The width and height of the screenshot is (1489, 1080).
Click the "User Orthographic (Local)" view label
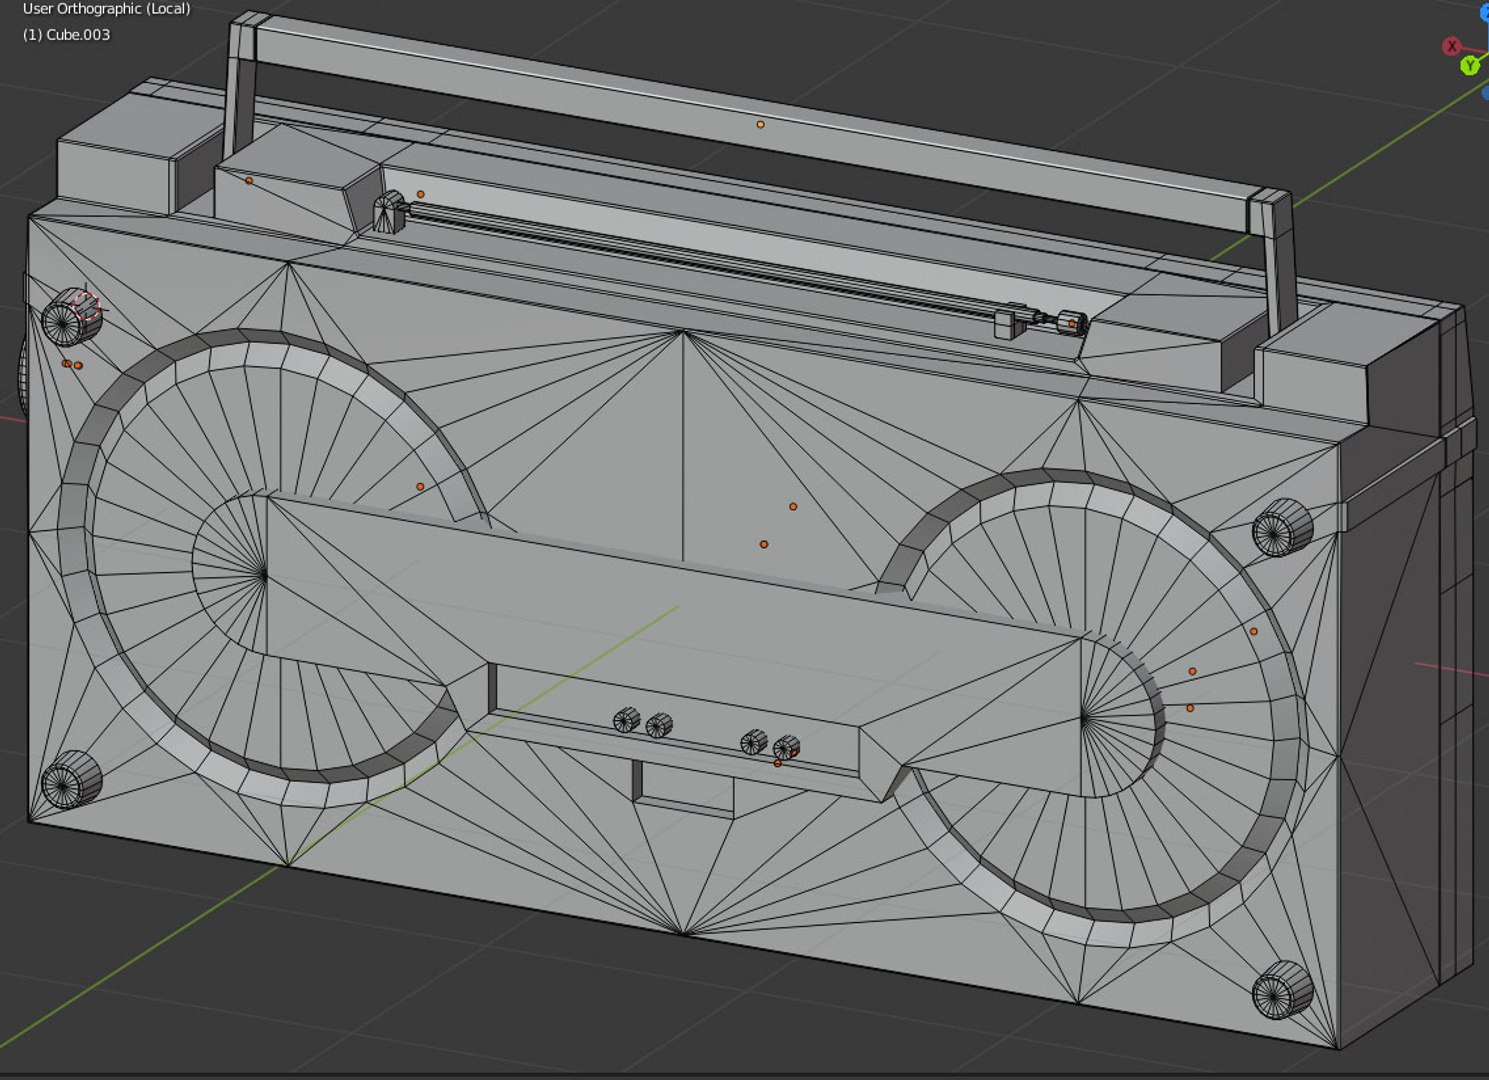[106, 9]
